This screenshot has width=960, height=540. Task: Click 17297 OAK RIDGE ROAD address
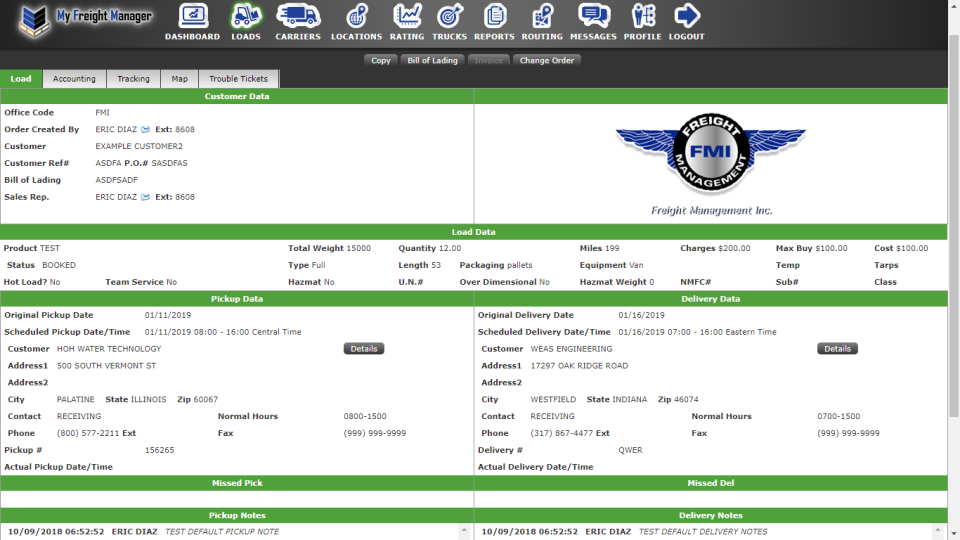click(x=579, y=366)
